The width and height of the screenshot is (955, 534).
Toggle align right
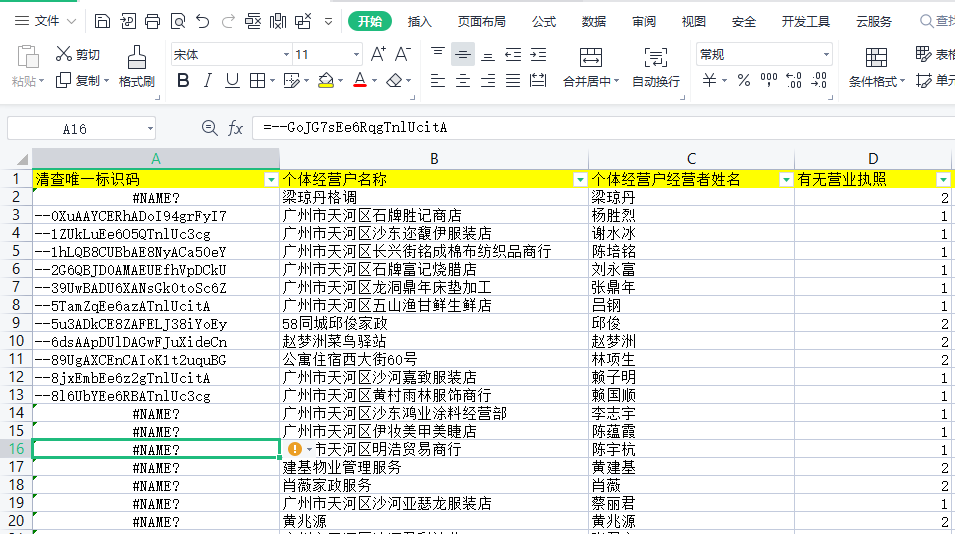coord(488,80)
